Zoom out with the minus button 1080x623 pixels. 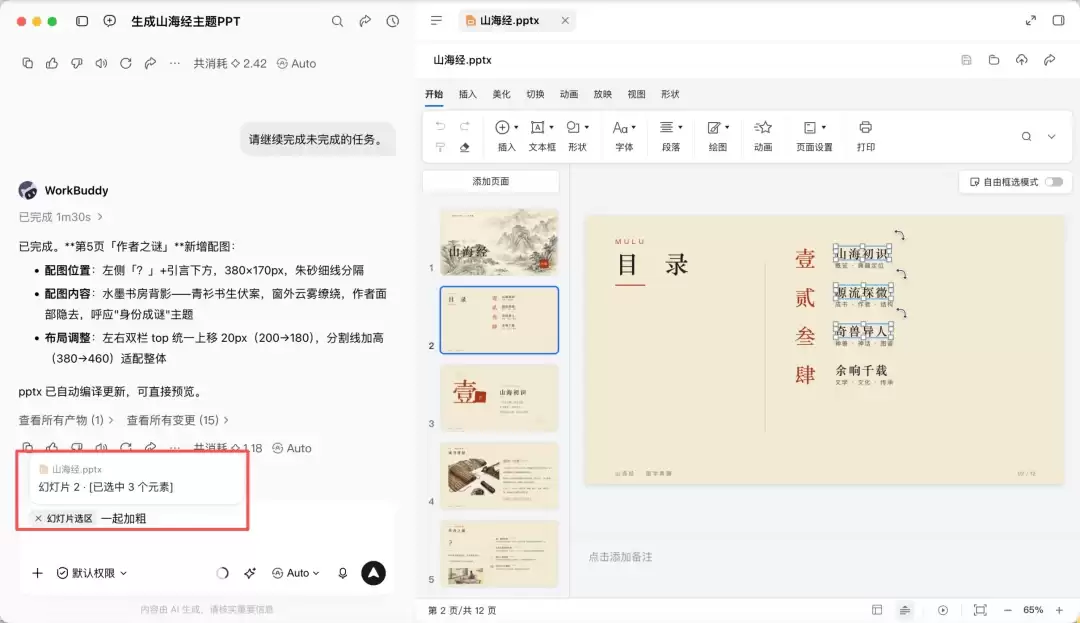click(x=1007, y=610)
